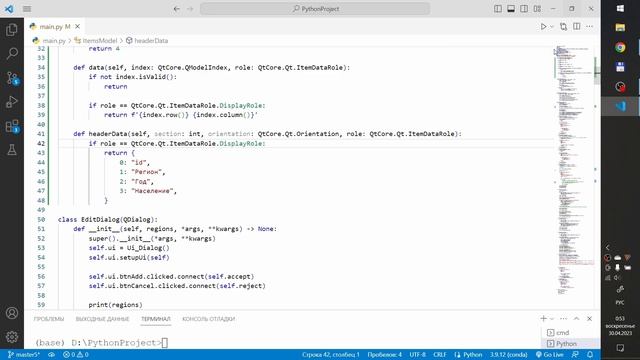Maximize panel with the up chevron
Screen dimensions: 640x360
click(576, 318)
